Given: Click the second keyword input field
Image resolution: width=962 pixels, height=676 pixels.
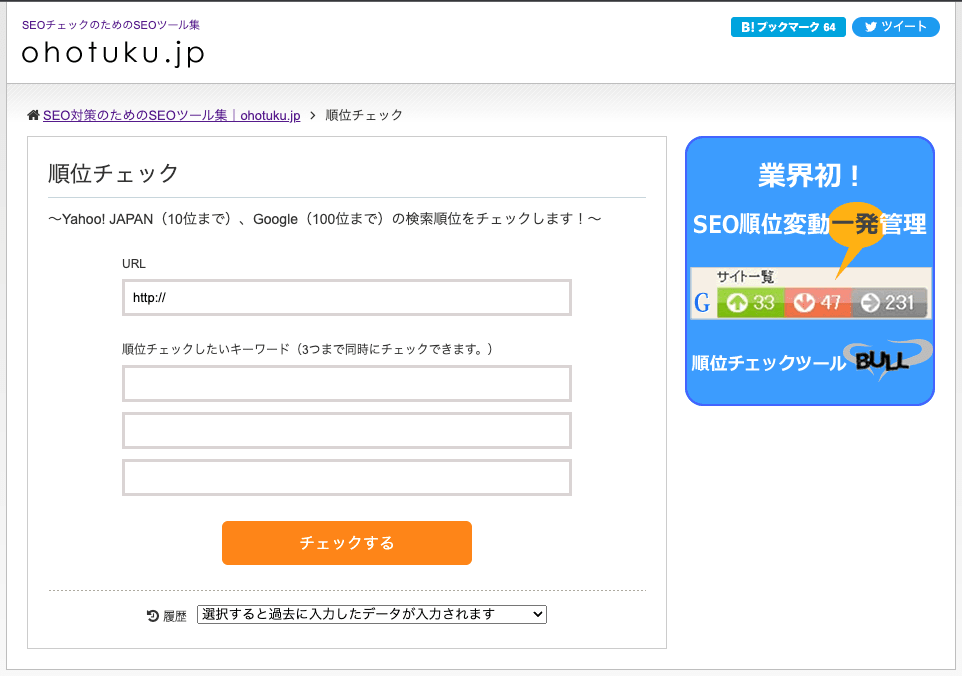Looking at the screenshot, I should 347,431.
